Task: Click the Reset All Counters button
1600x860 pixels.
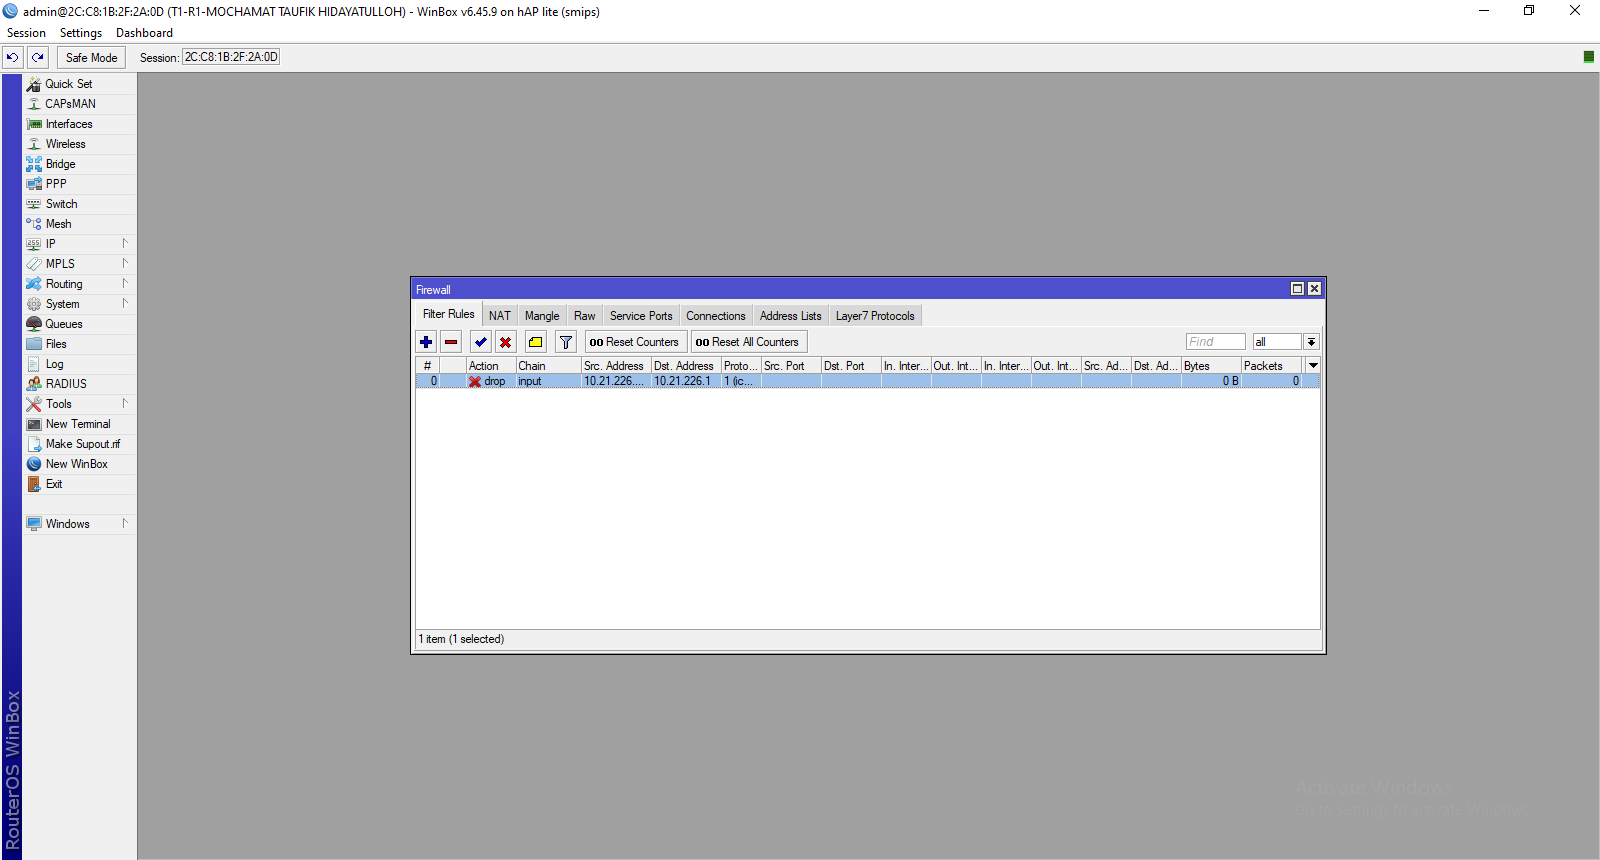Action: point(748,342)
